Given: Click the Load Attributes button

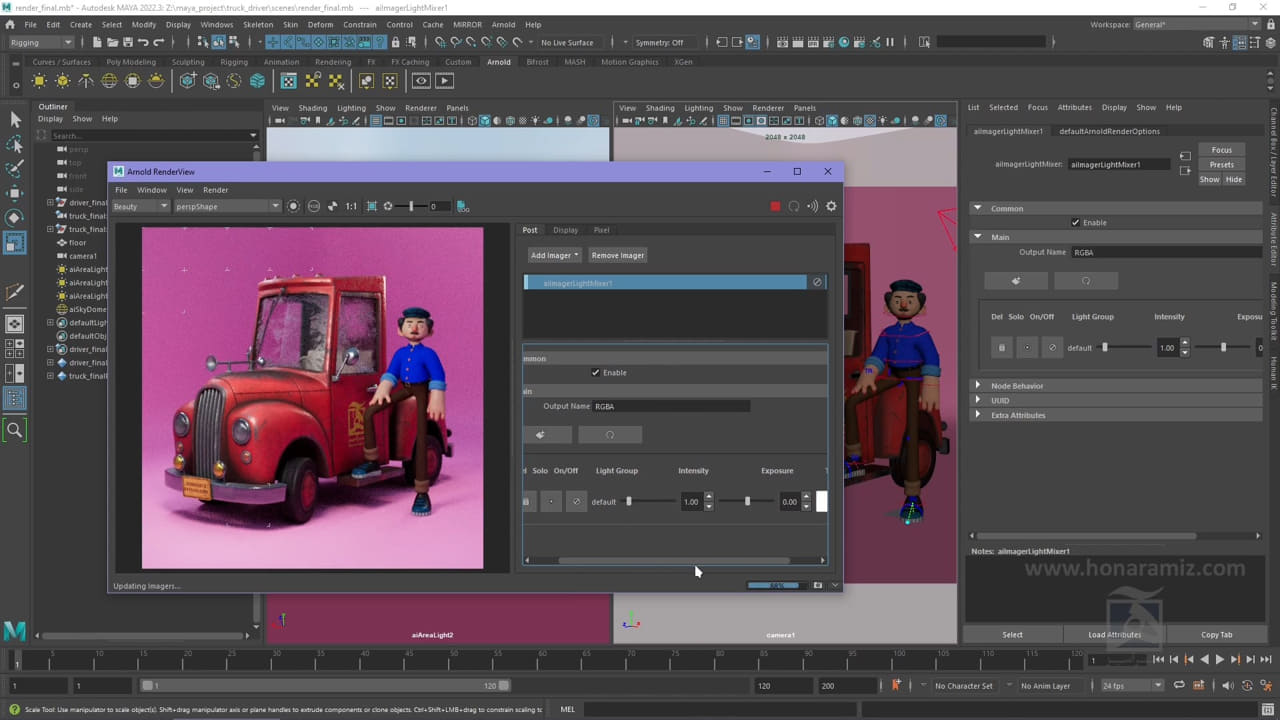Looking at the screenshot, I should 1114,634.
